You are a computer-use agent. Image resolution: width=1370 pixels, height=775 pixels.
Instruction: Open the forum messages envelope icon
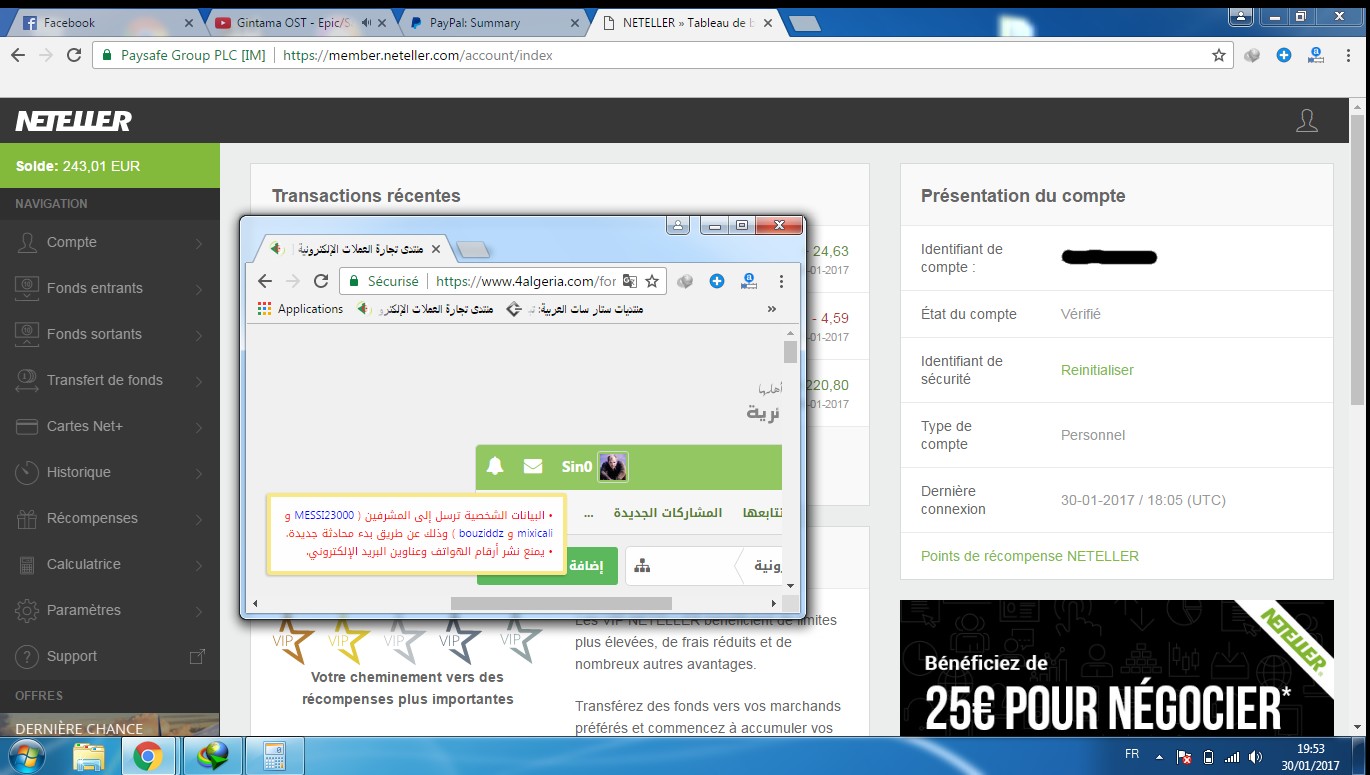[x=533, y=466]
